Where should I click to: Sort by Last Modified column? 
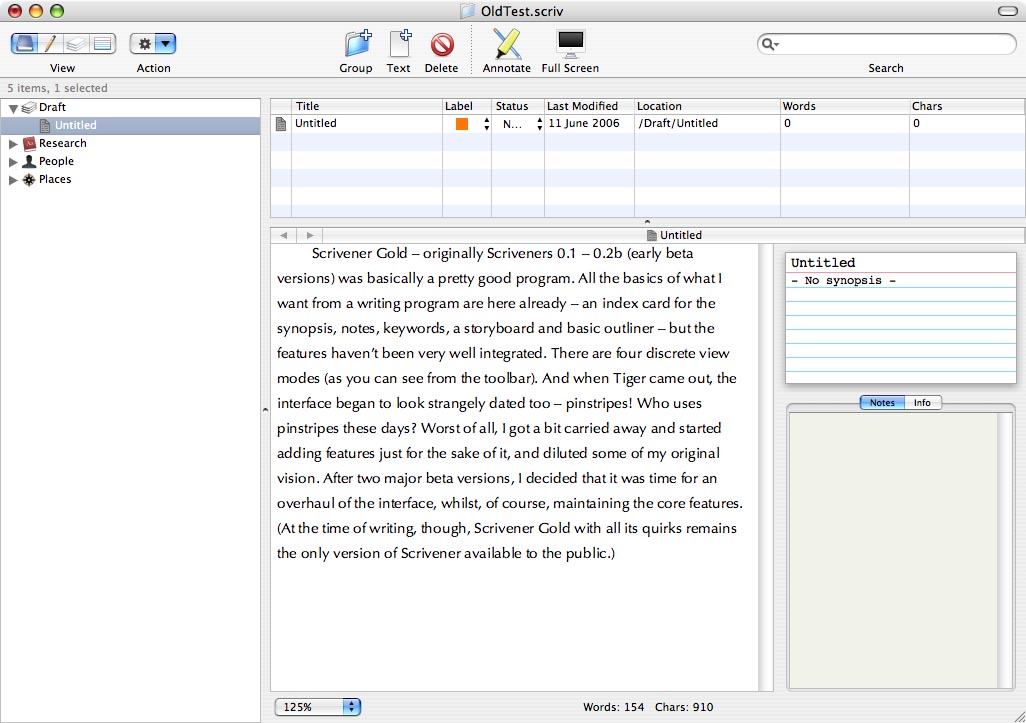pyautogui.click(x=590, y=106)
